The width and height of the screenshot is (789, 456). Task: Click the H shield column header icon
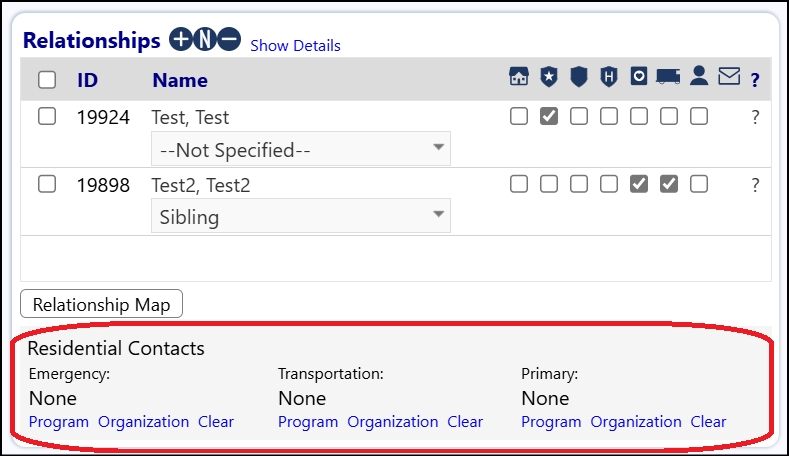(x=609, y=77)
